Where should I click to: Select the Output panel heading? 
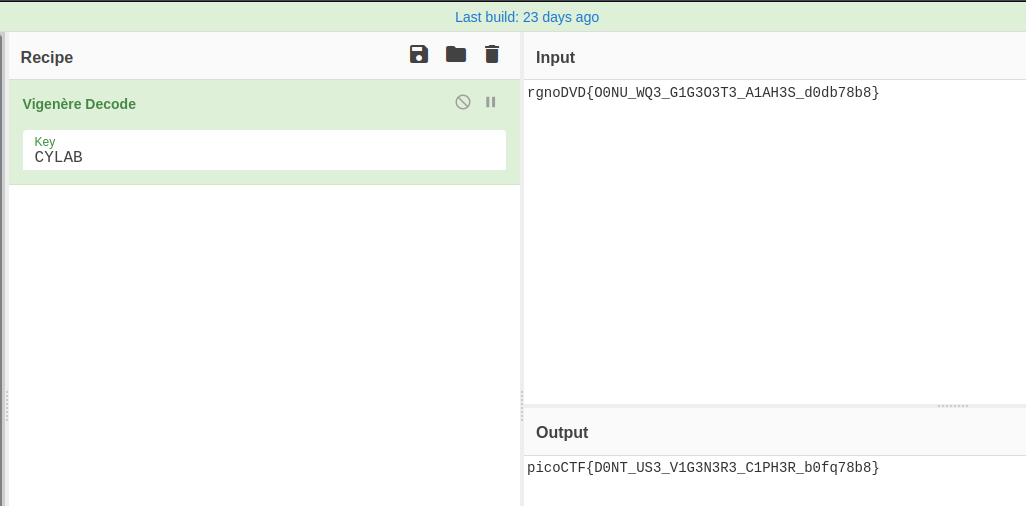pyautogui.click(x=562, y=433)
